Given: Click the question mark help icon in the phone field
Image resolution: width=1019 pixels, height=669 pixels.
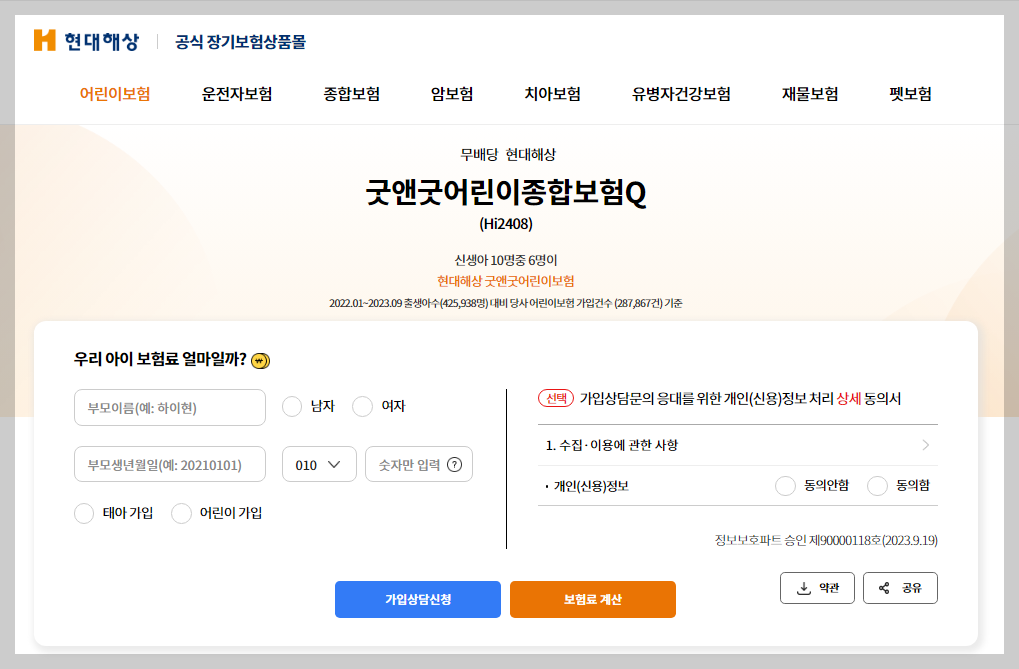Looking at the screenshot, I should pyautogui.click(x=455, y=465).
